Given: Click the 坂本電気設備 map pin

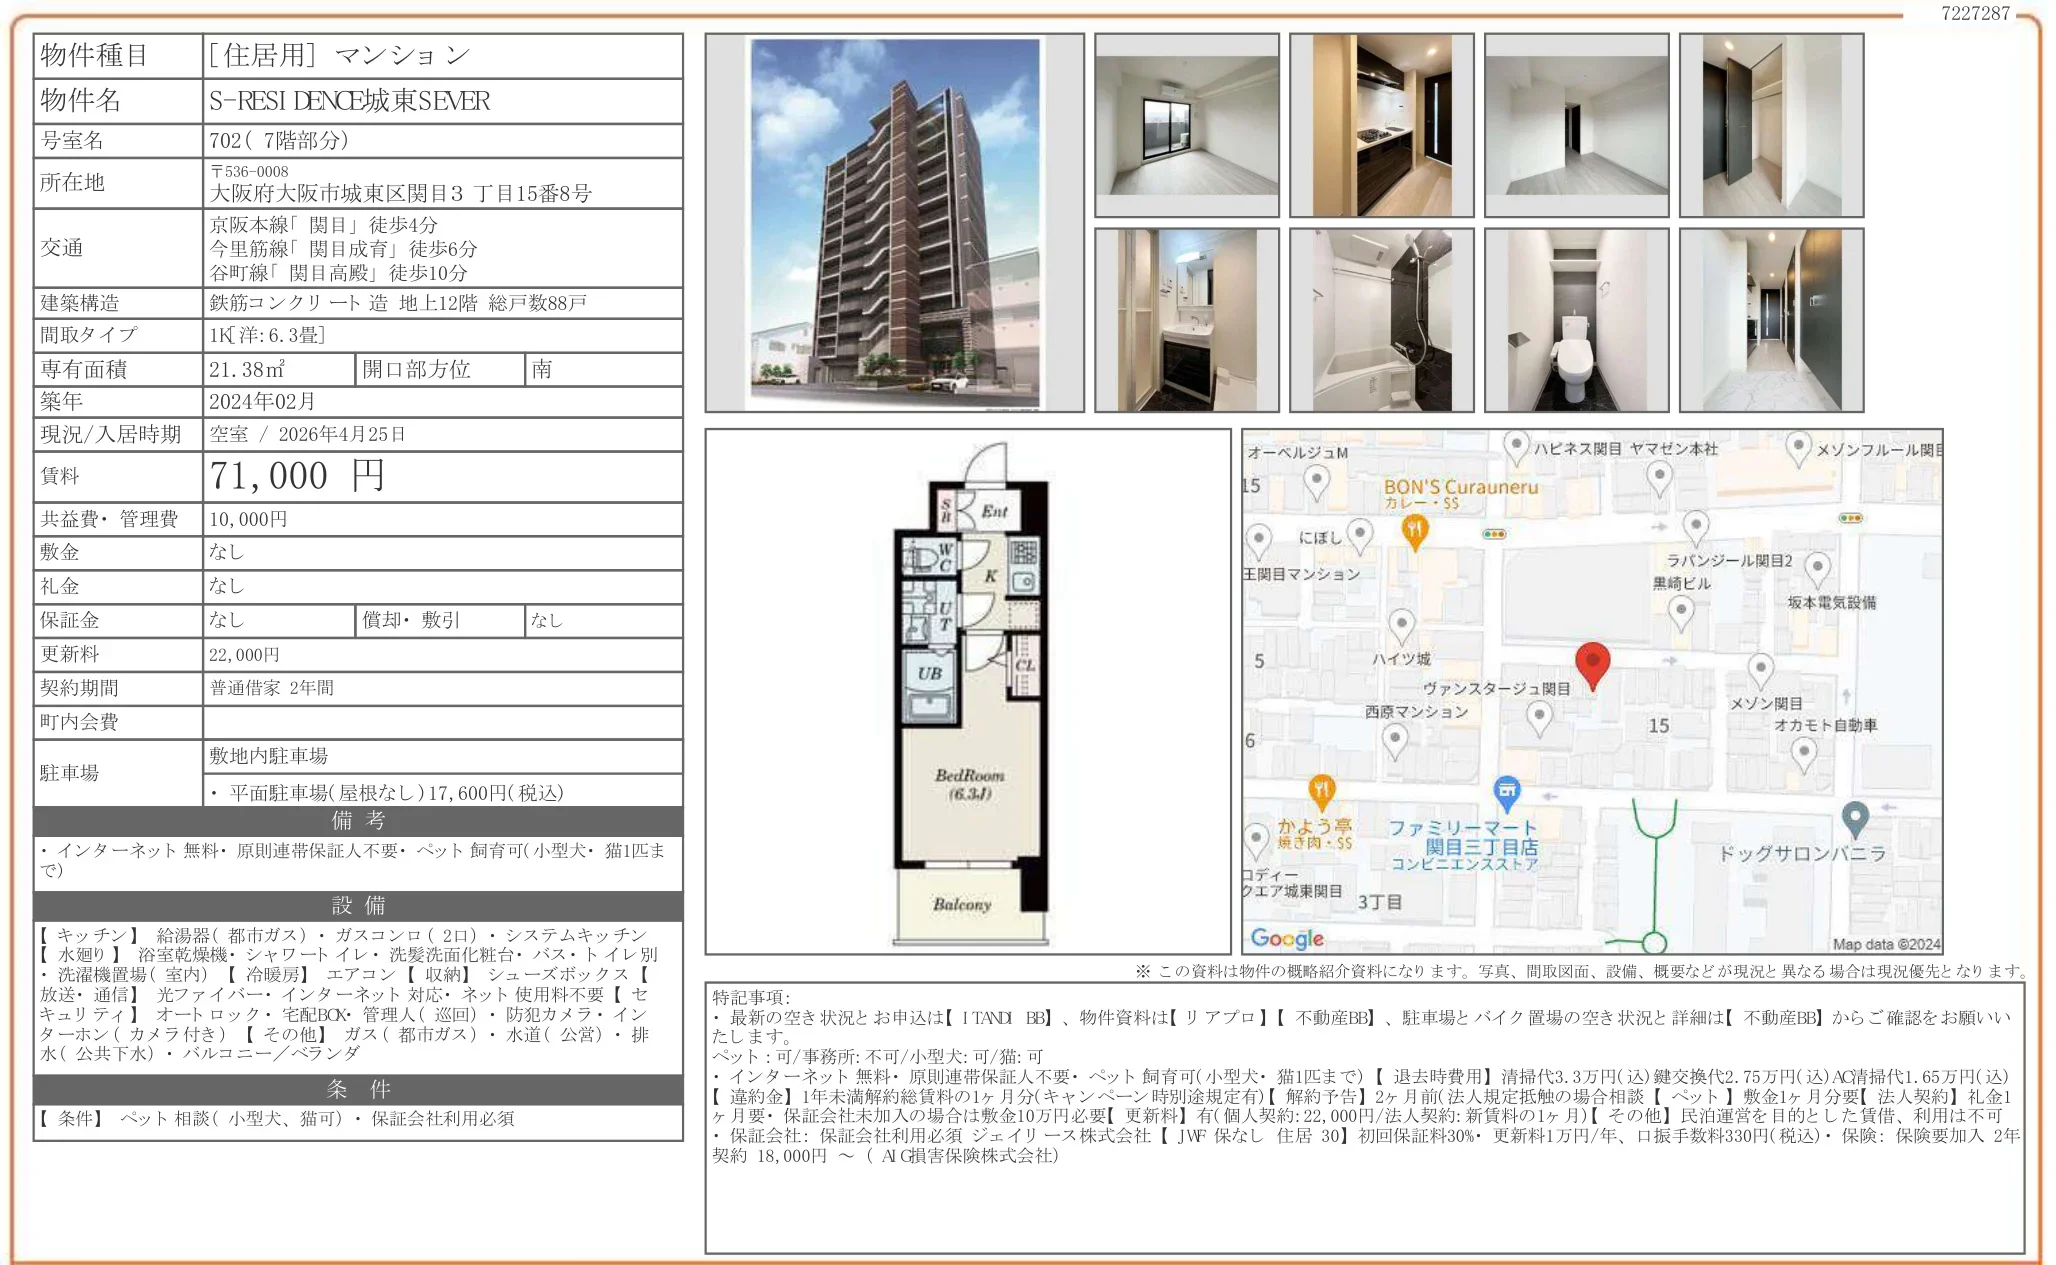Looking at the screenshot, I should click(x=1817, y=568).
